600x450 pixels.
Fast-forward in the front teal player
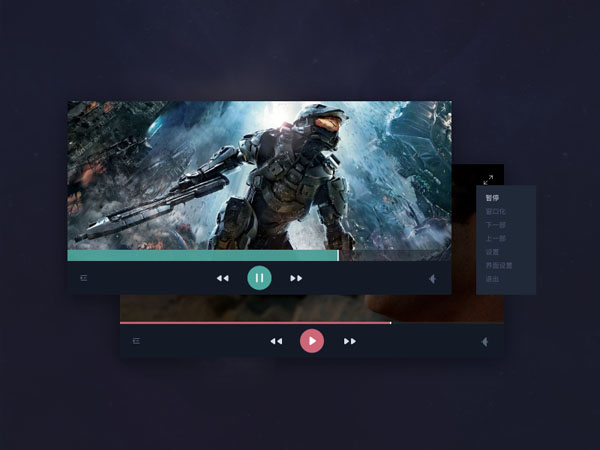(296, 278)
